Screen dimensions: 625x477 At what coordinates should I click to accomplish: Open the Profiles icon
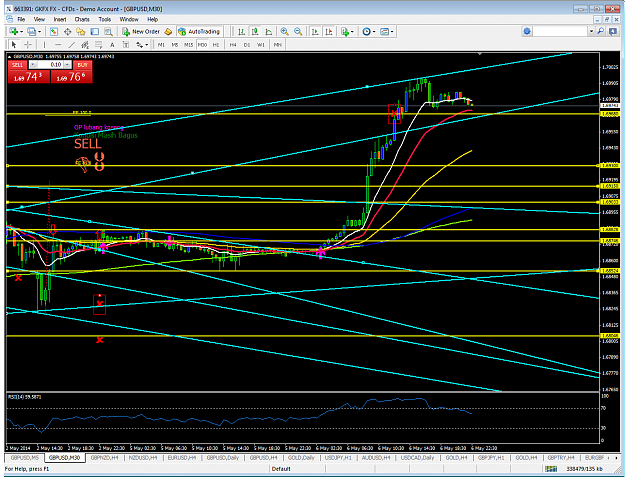coord(31,31)
